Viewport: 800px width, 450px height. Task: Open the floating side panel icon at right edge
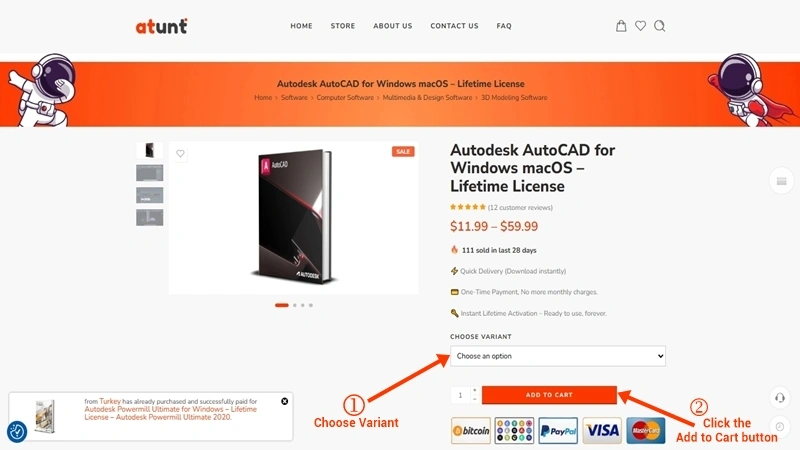[x=781, y=181]
